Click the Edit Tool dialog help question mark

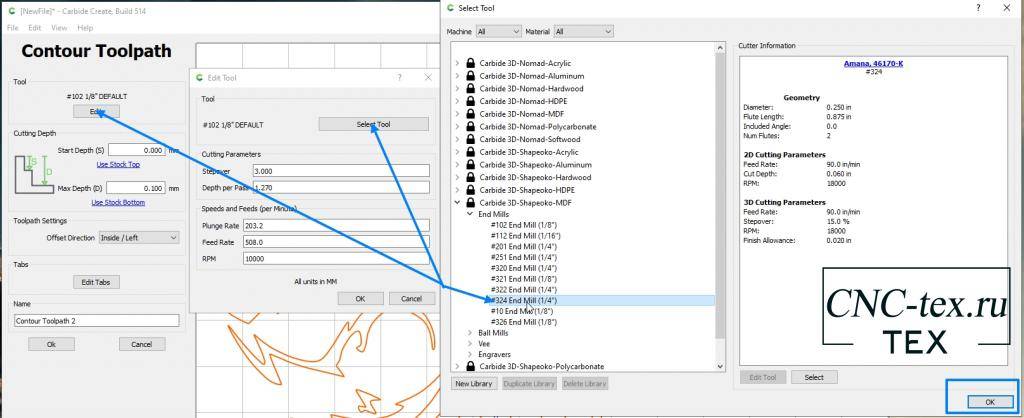click(399, 77)
